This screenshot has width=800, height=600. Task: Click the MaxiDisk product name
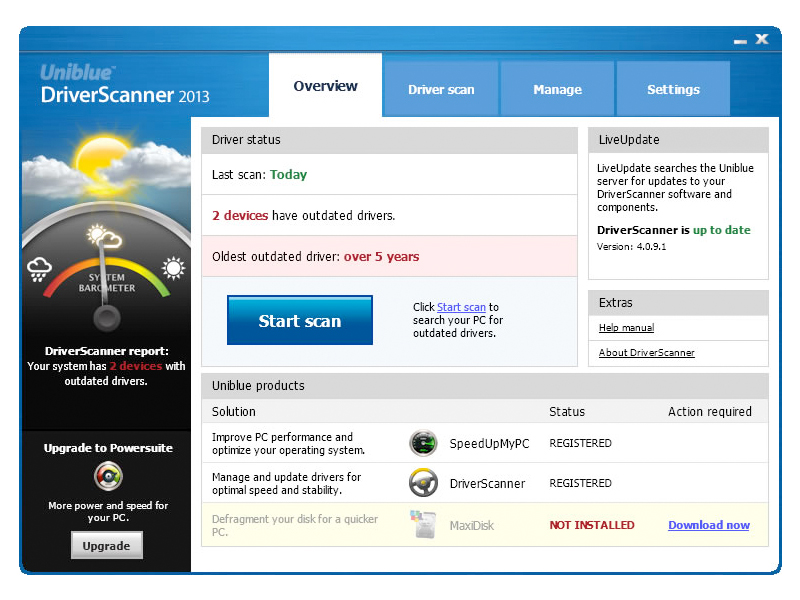point(472,526)
